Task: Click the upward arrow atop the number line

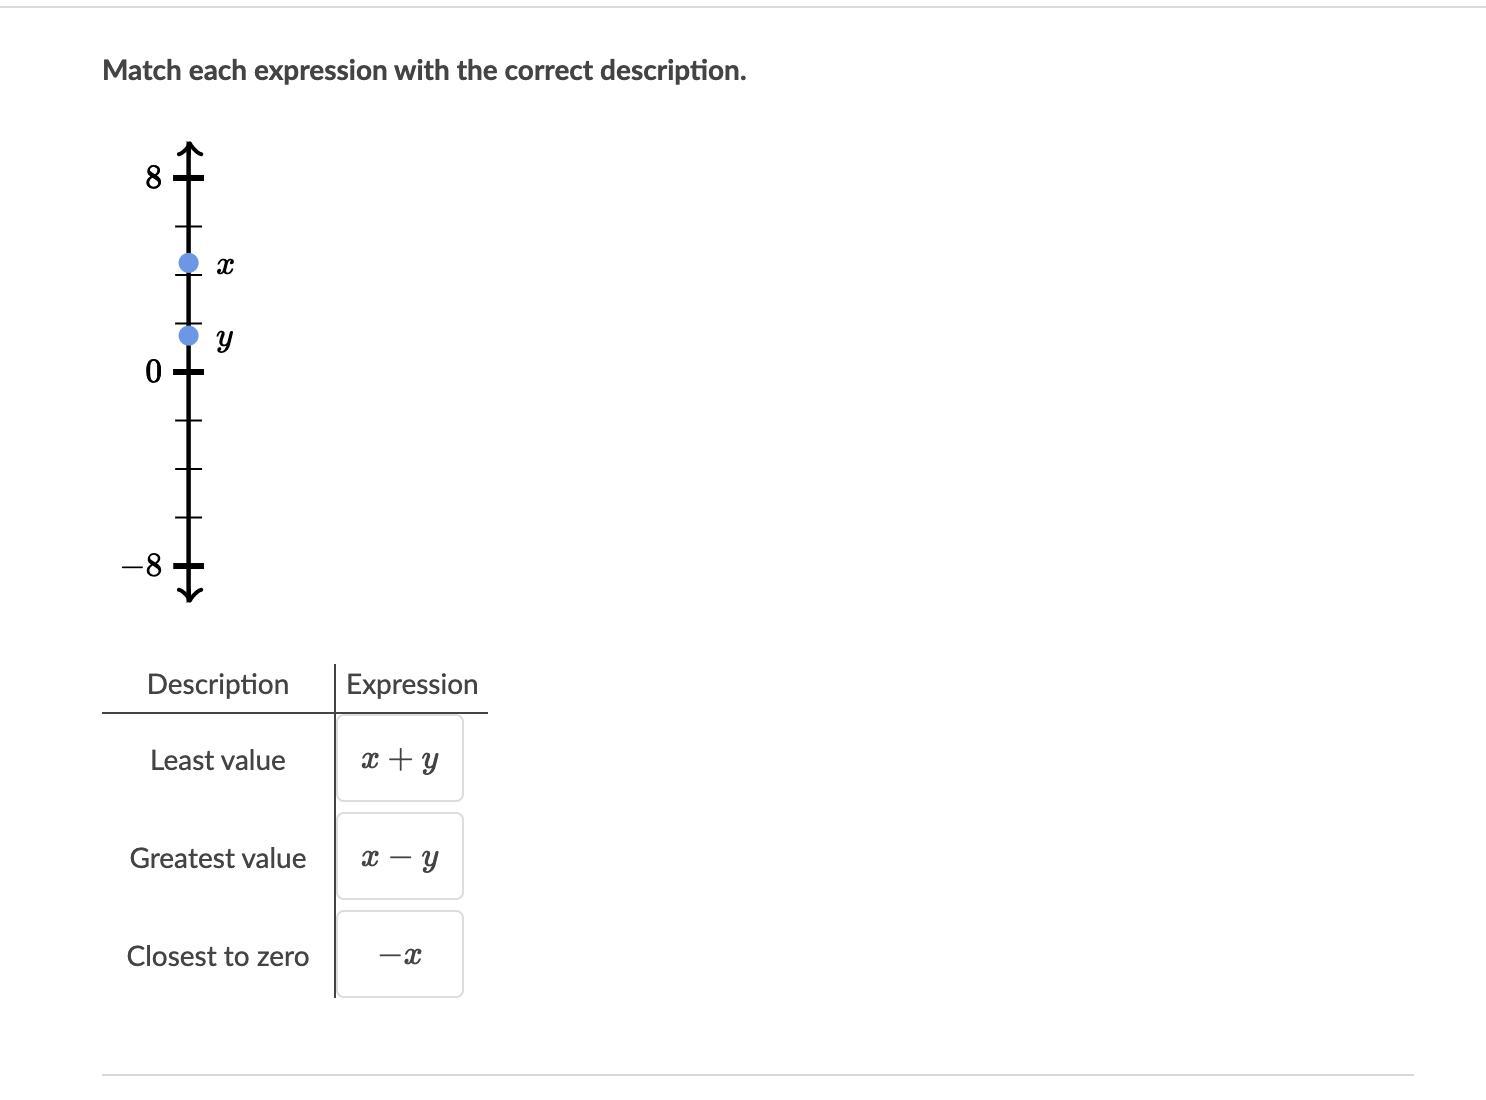Action: [x=189, y=150]
